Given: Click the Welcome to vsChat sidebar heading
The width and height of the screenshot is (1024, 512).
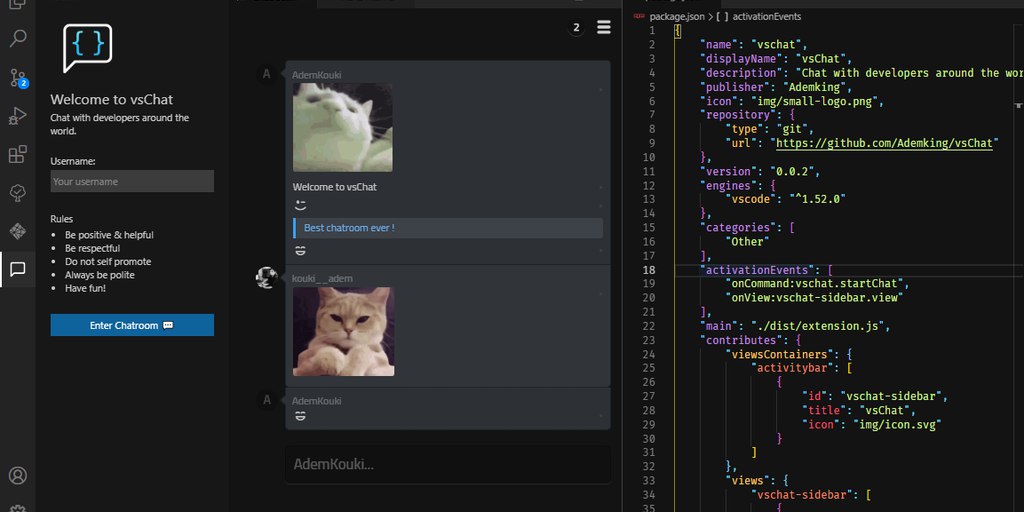Looking at the screenshot, I should [x=112, y=100].
